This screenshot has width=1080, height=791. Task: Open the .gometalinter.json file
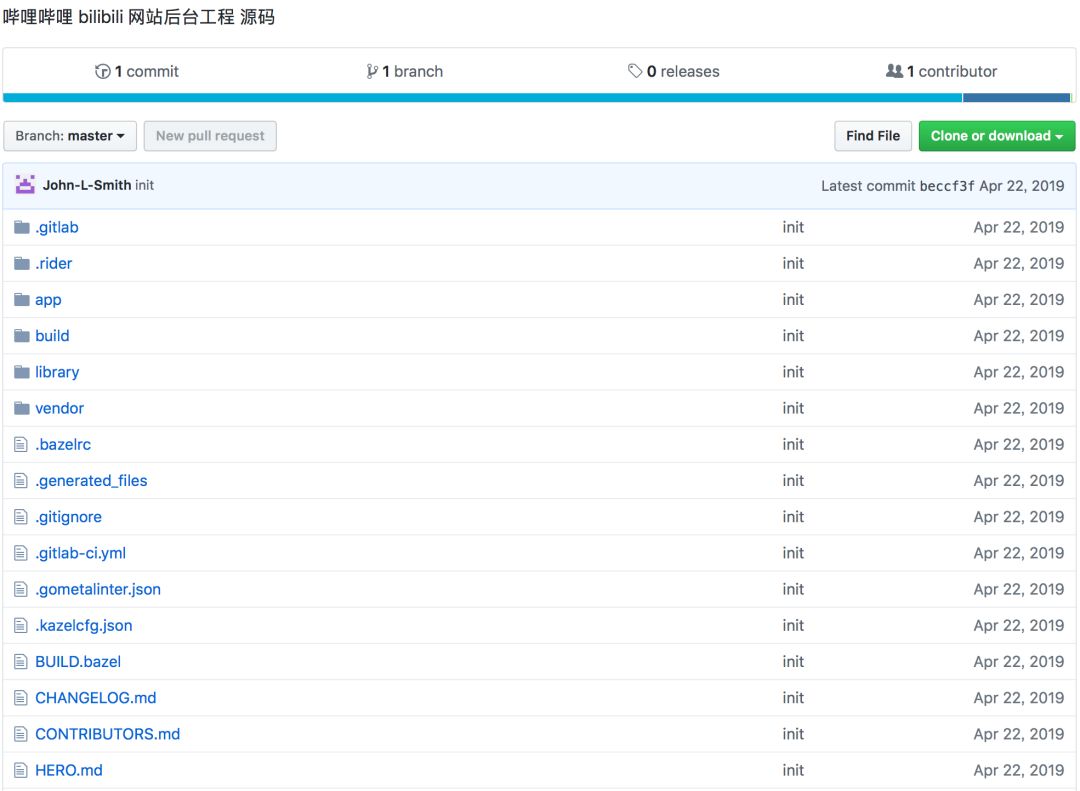click(98, 590)
